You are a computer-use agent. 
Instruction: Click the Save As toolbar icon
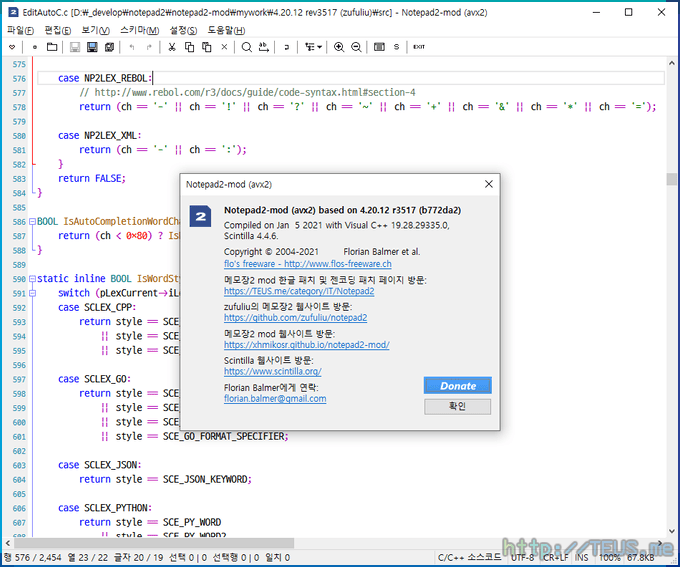92,47
